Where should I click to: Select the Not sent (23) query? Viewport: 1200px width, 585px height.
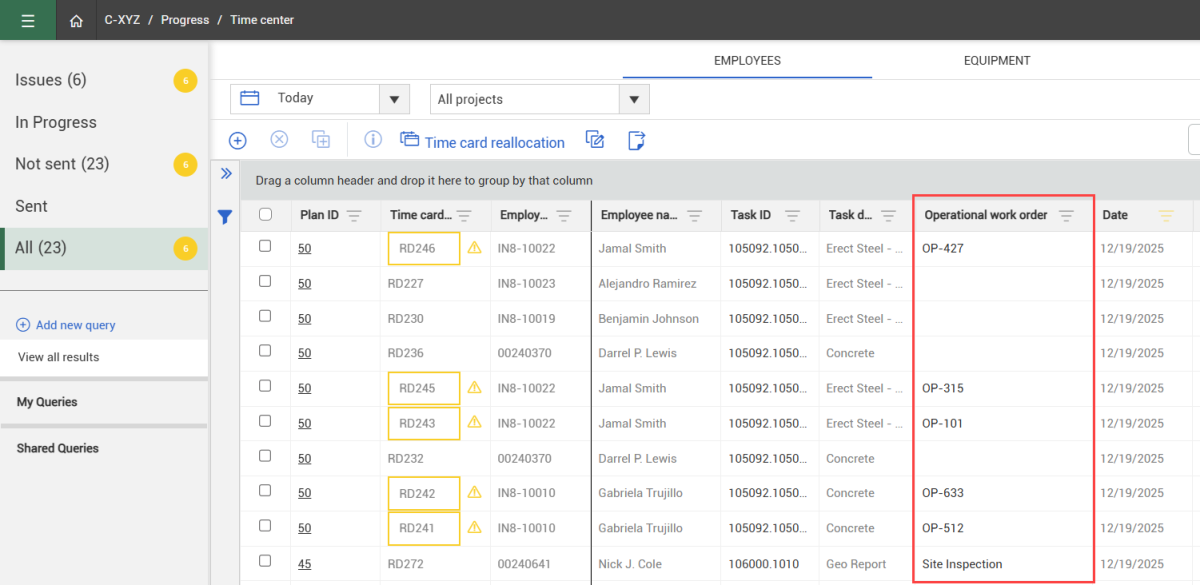[x=62, y=164]
